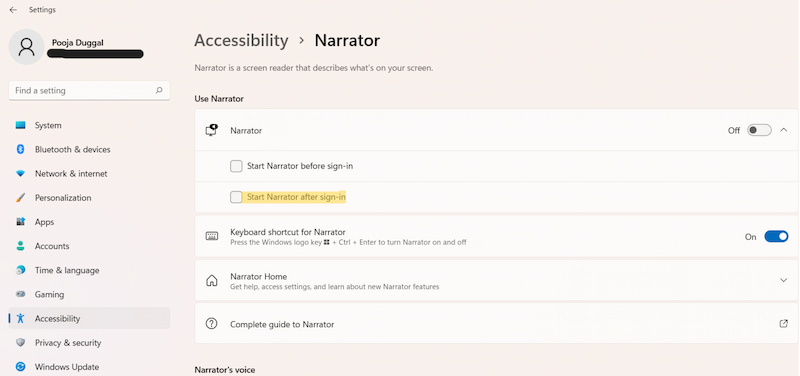Screen dimensions: 800x376
Task: Open Windows Update settings
Action: 89,366
